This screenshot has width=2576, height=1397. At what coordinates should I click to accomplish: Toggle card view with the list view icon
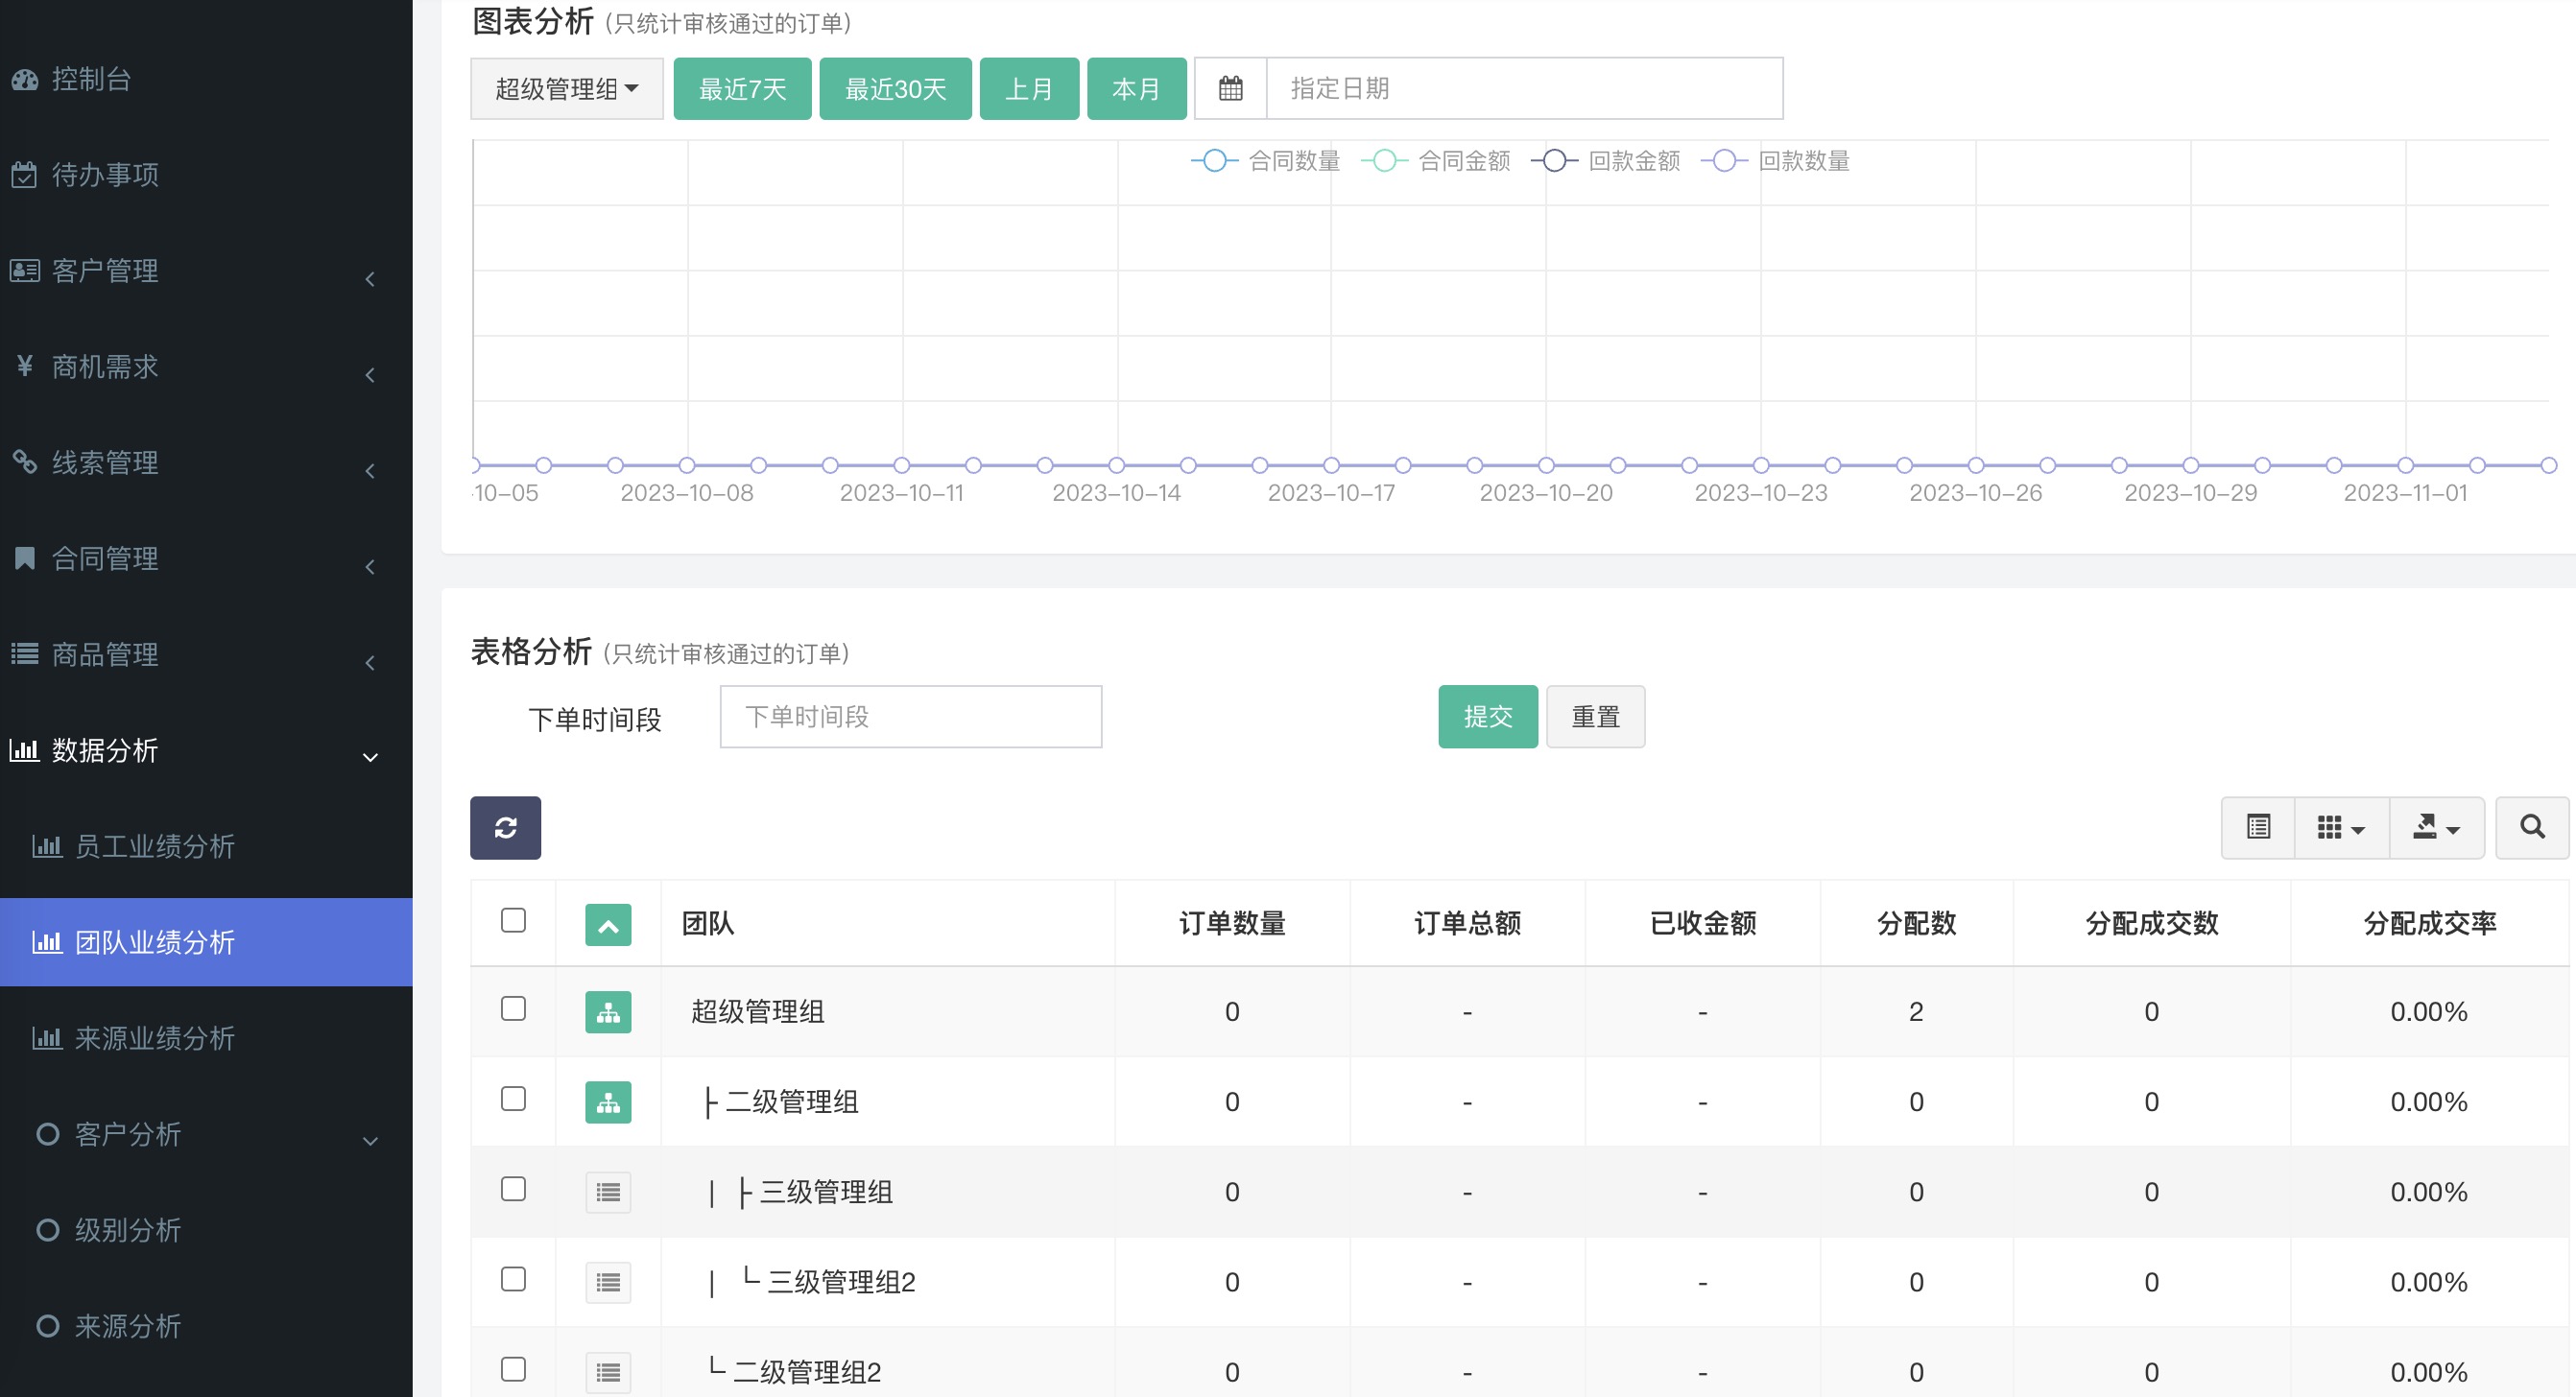pos(2258,827)
